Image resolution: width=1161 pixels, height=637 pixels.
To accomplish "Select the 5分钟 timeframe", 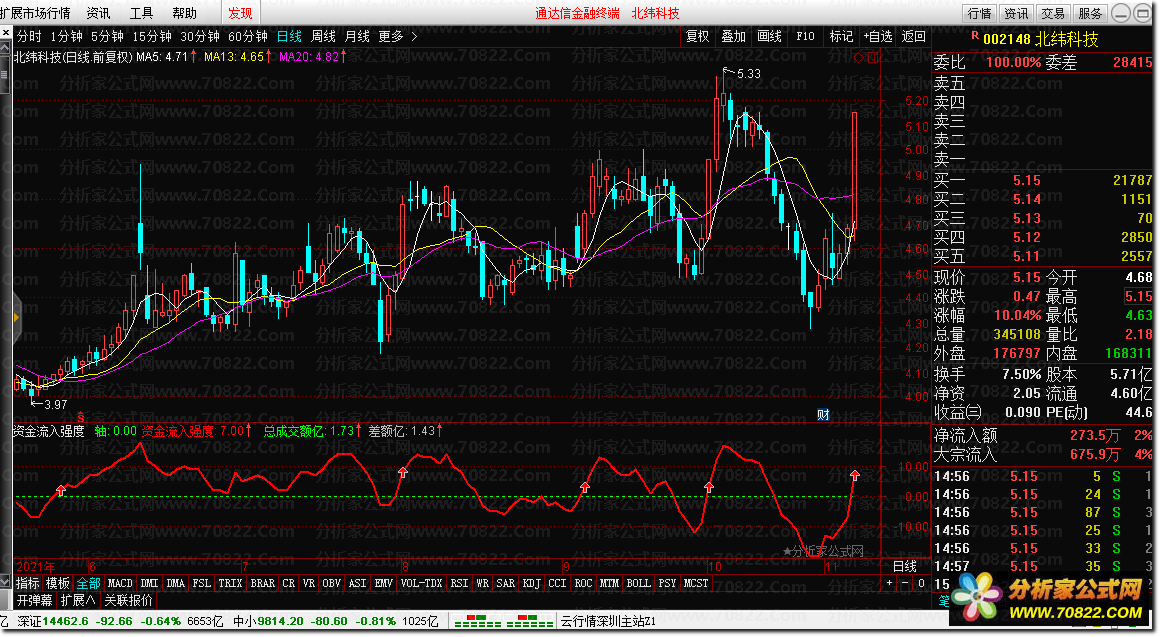I will (107, 36).
